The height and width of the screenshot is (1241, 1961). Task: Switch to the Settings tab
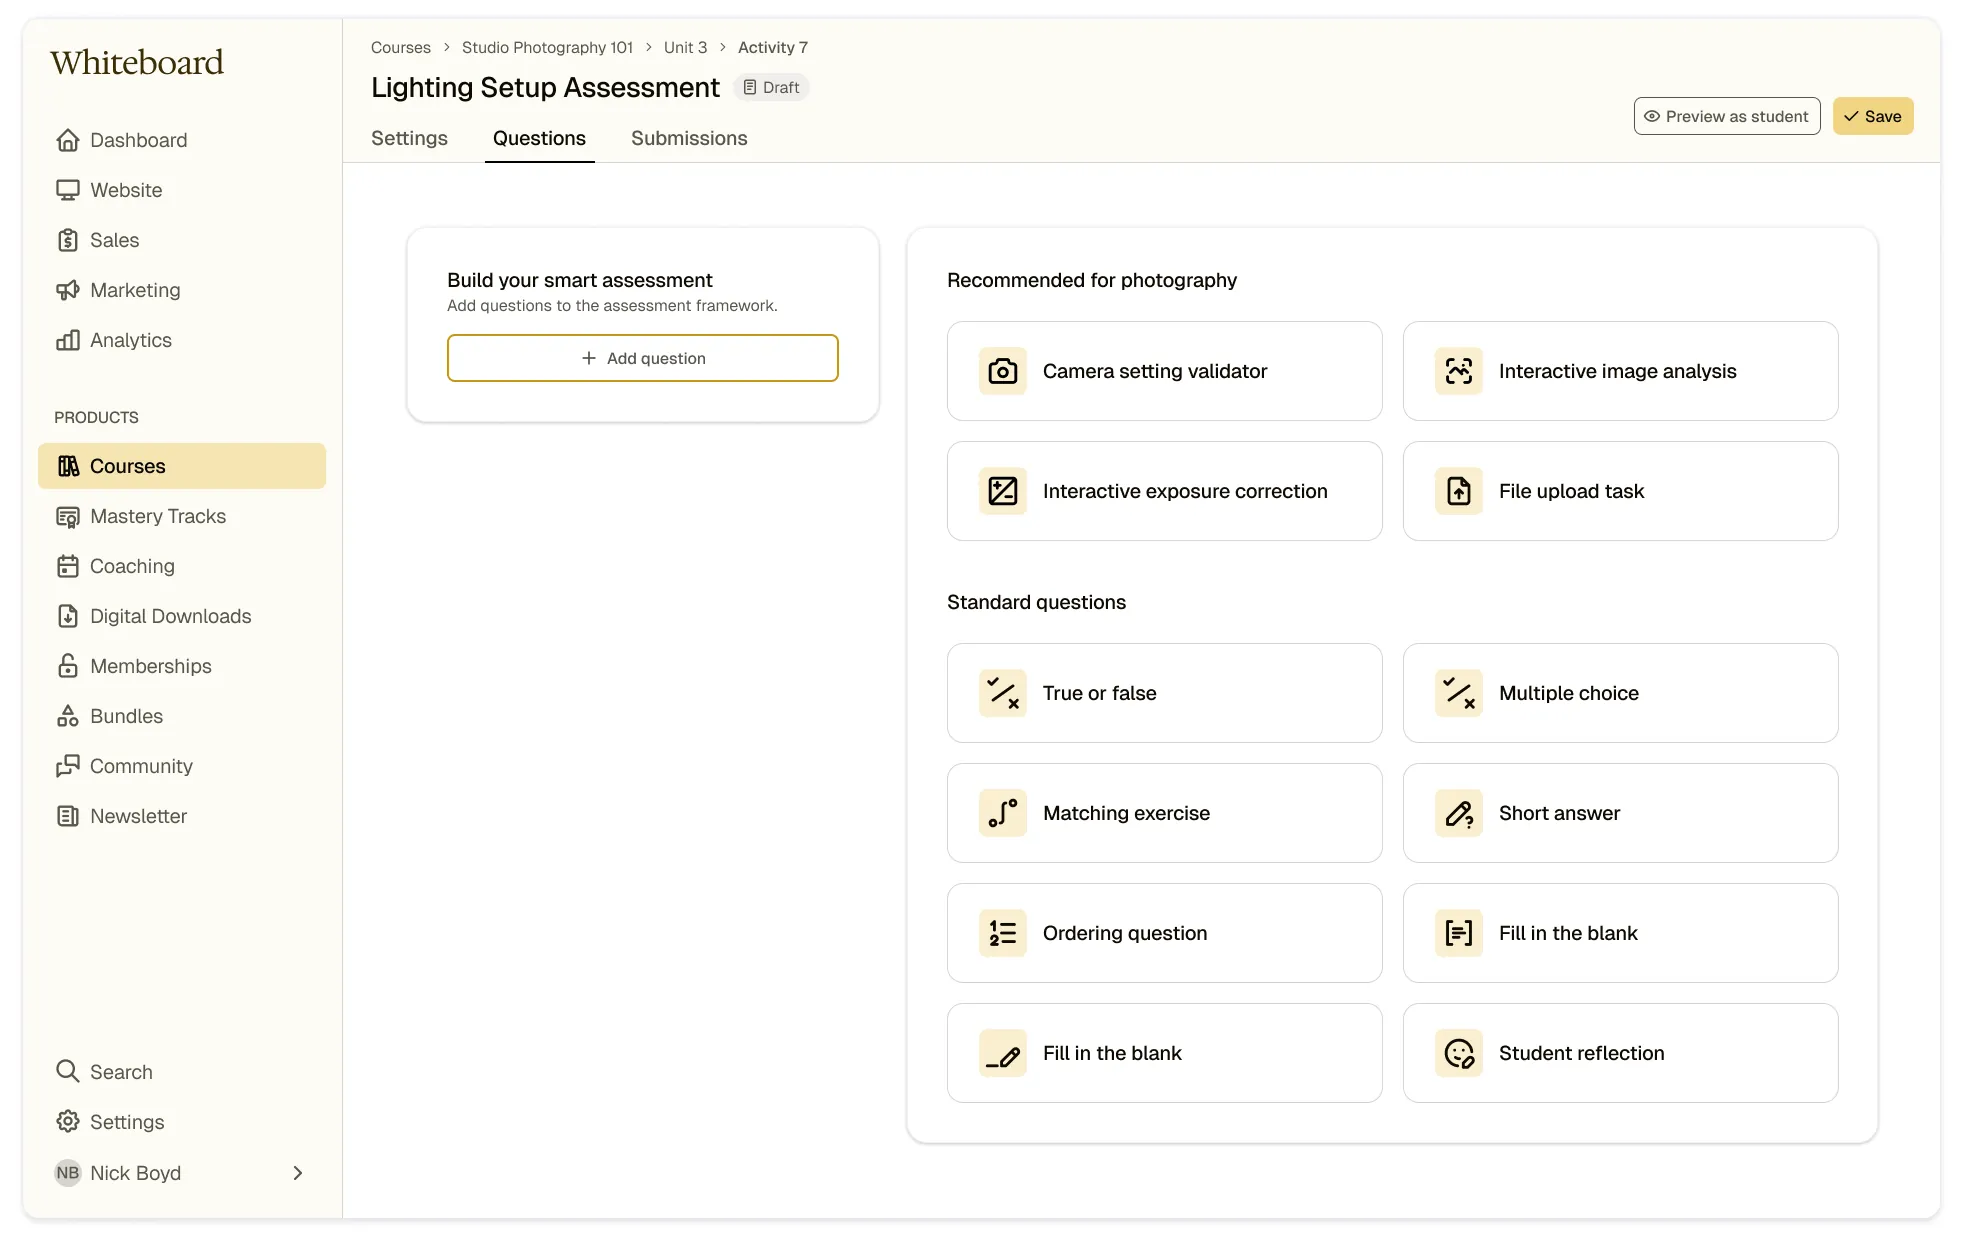(x=409, y=138)
